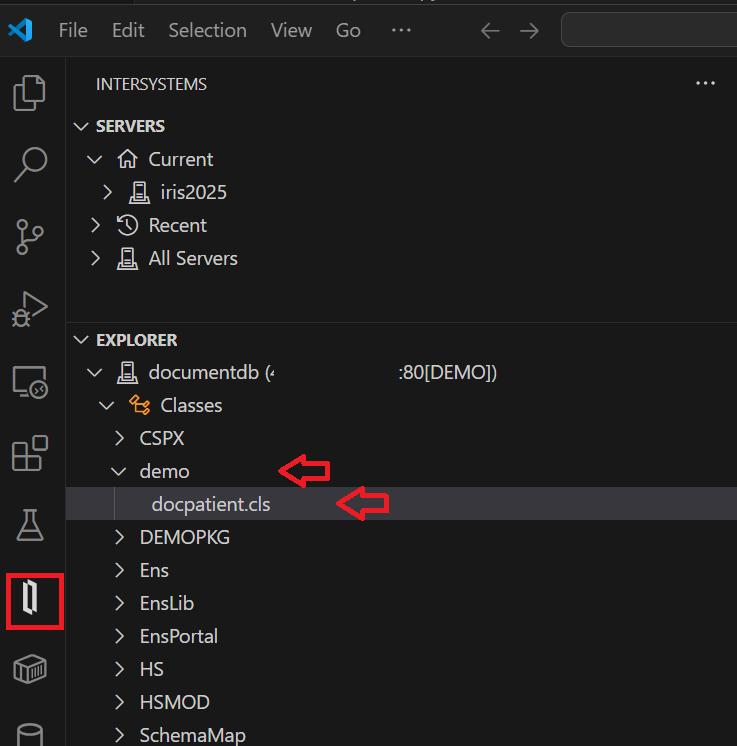Select the All Servers label
Screen dimensions: 737x746
pyautogui.click(x=193, y=258)
